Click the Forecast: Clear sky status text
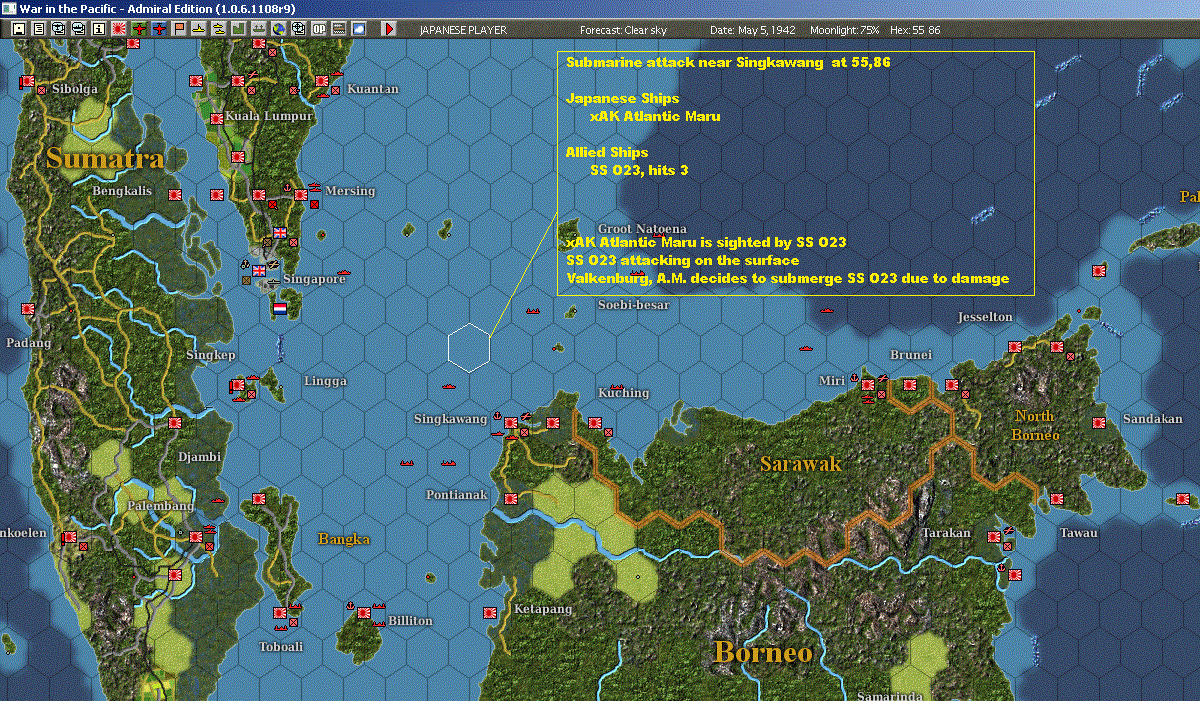This screenshot has width=1200, height=701. [623, 31]
